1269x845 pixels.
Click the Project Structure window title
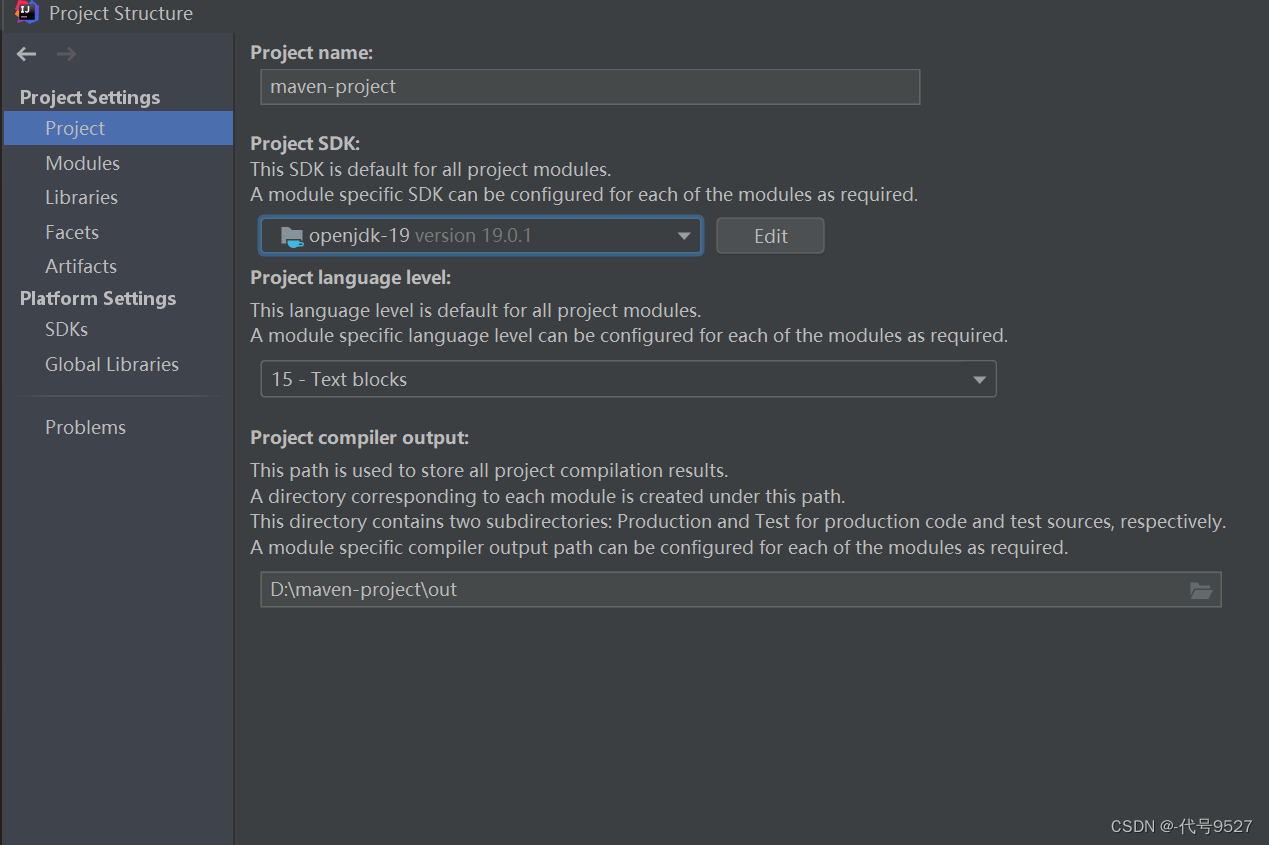coord(121,13)
